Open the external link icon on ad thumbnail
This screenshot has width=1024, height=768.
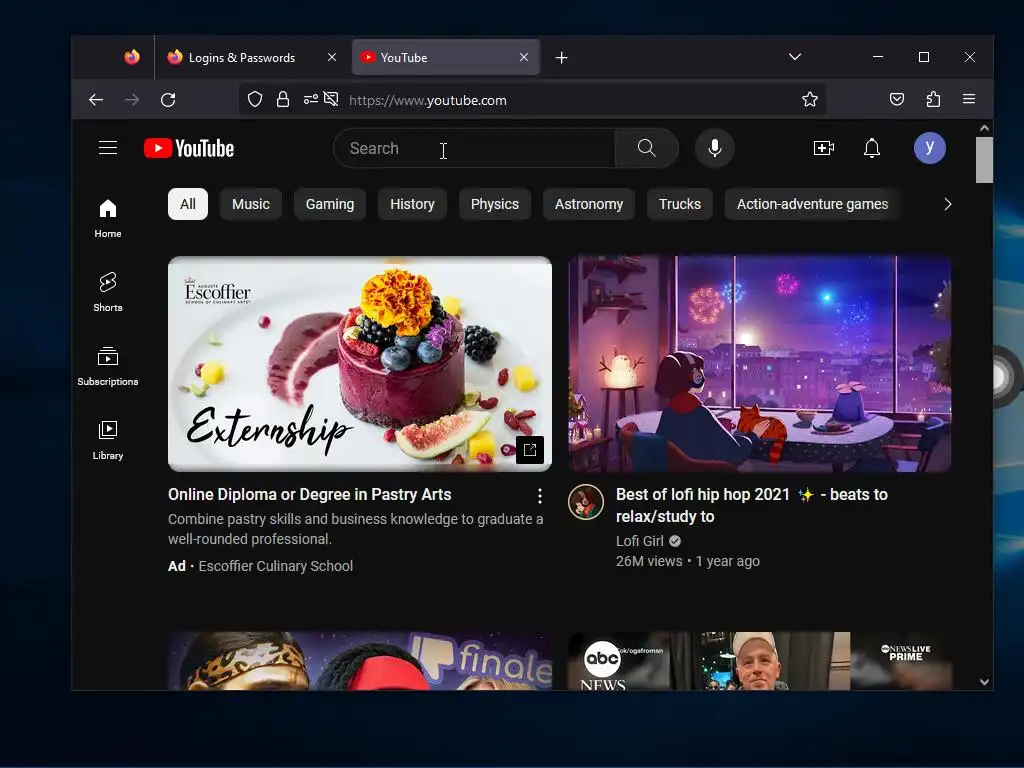pos(530,450)
